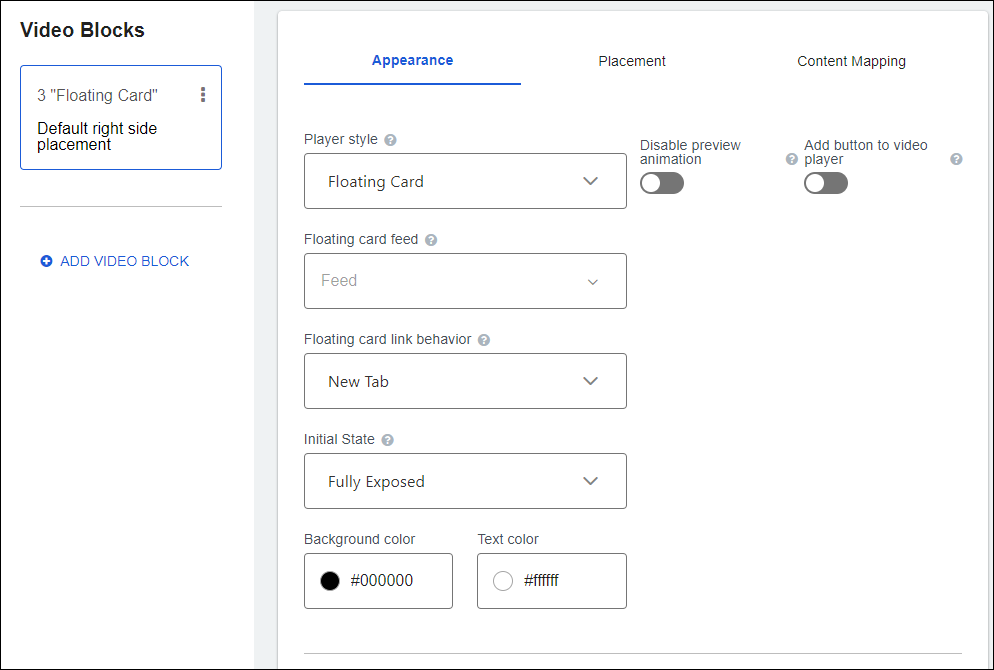Open the Floating card link behavior dropdown

(465, 381)
